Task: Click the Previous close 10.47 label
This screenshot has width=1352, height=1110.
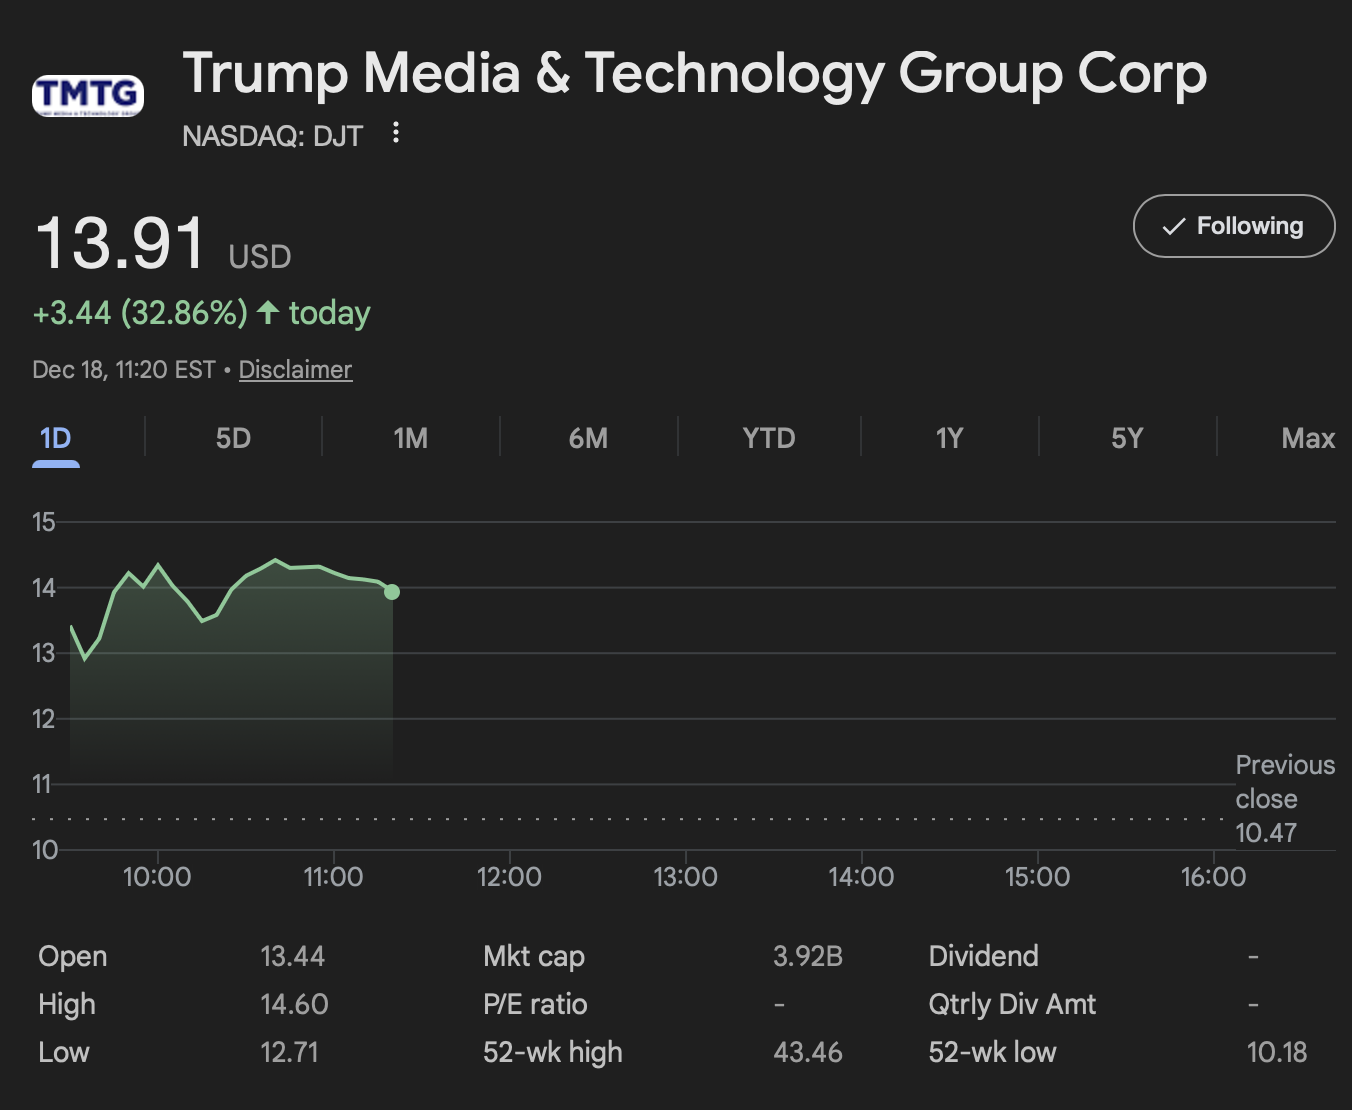Action: pos(1284,799)
